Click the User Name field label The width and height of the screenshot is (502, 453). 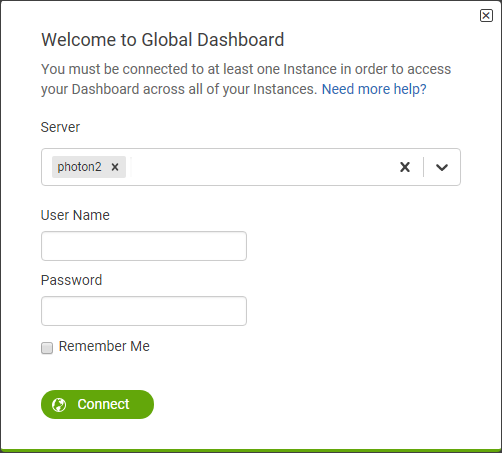pyautogui.click(x=75, y=215)
